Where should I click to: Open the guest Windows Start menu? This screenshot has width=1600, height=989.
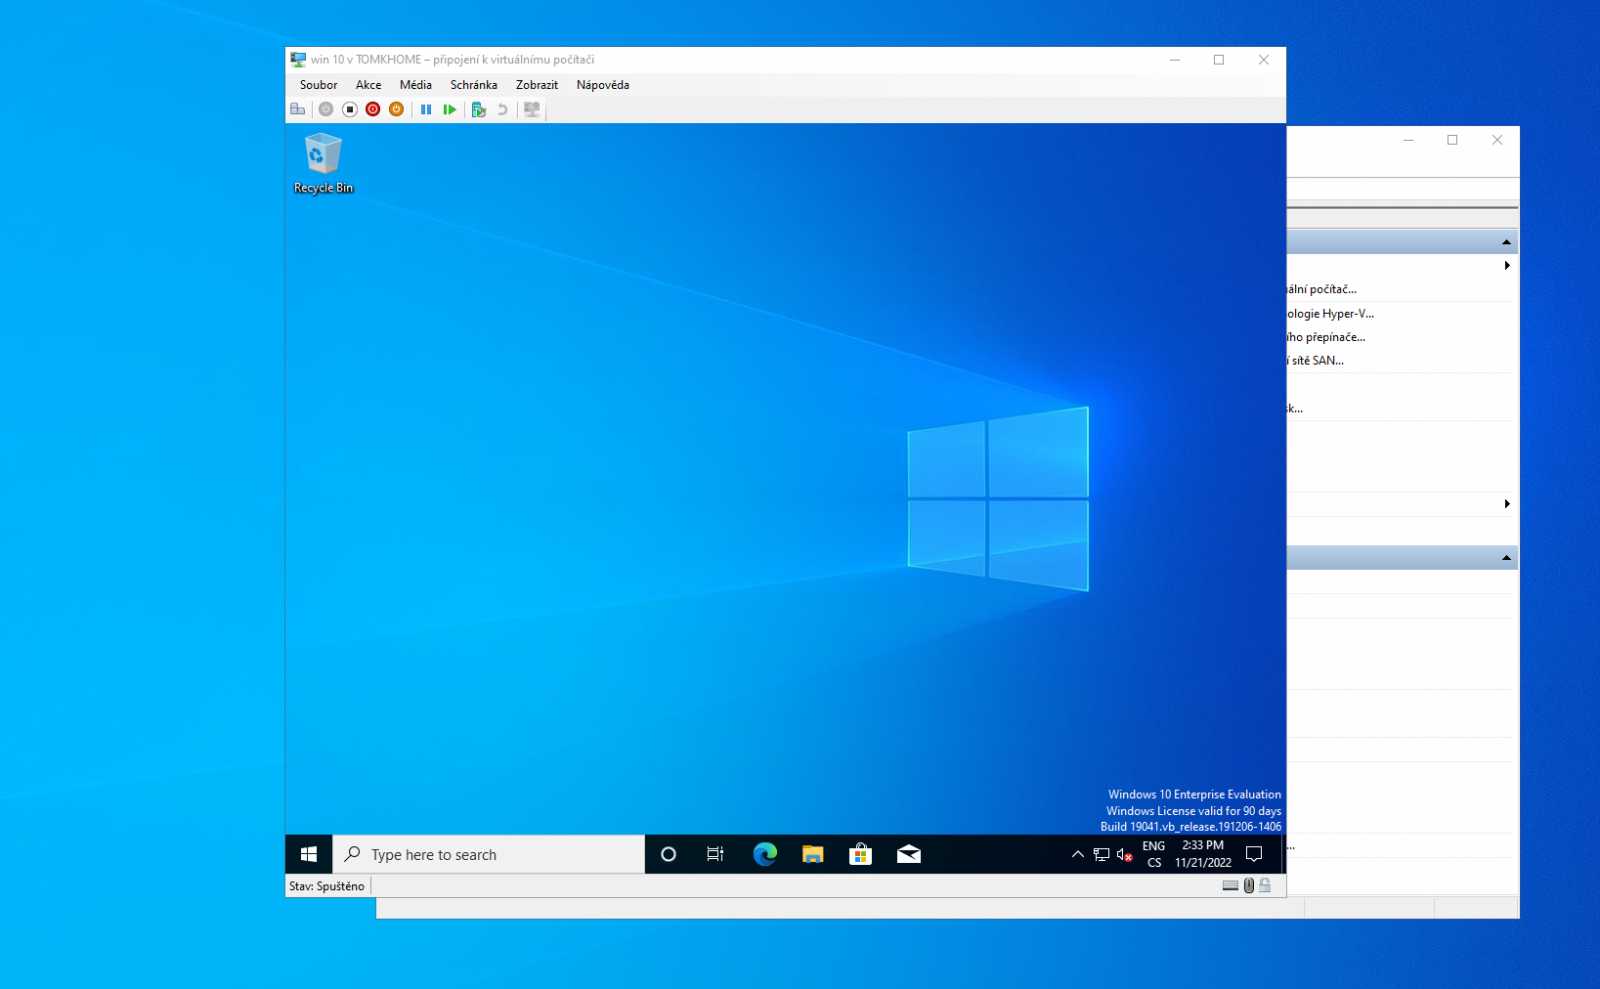309,854
